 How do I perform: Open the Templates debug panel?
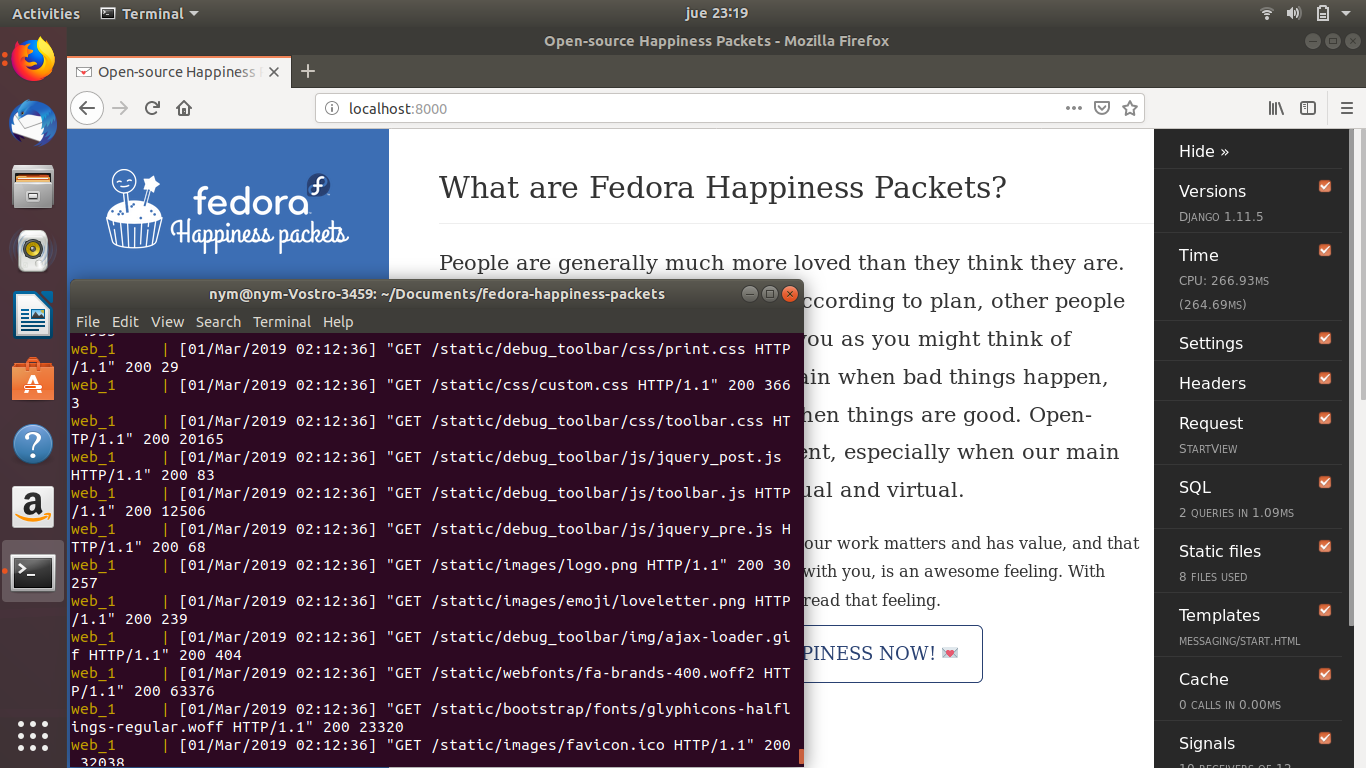click(1219, 615)
